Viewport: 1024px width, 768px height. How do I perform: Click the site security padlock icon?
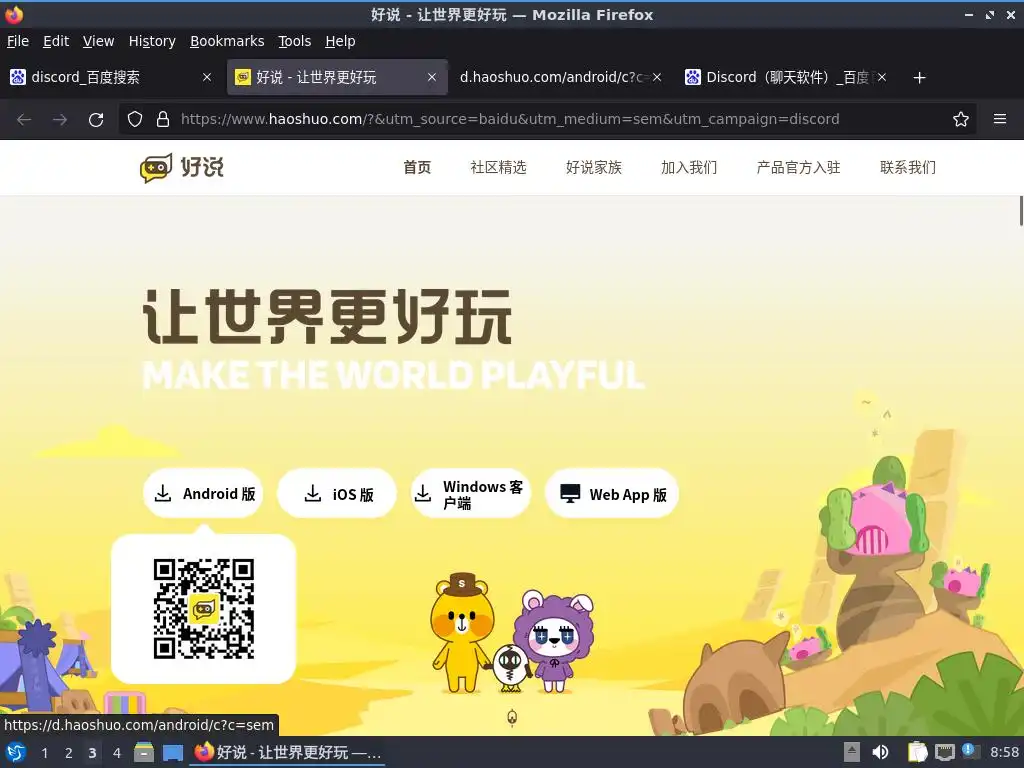(x=163, y=119)
